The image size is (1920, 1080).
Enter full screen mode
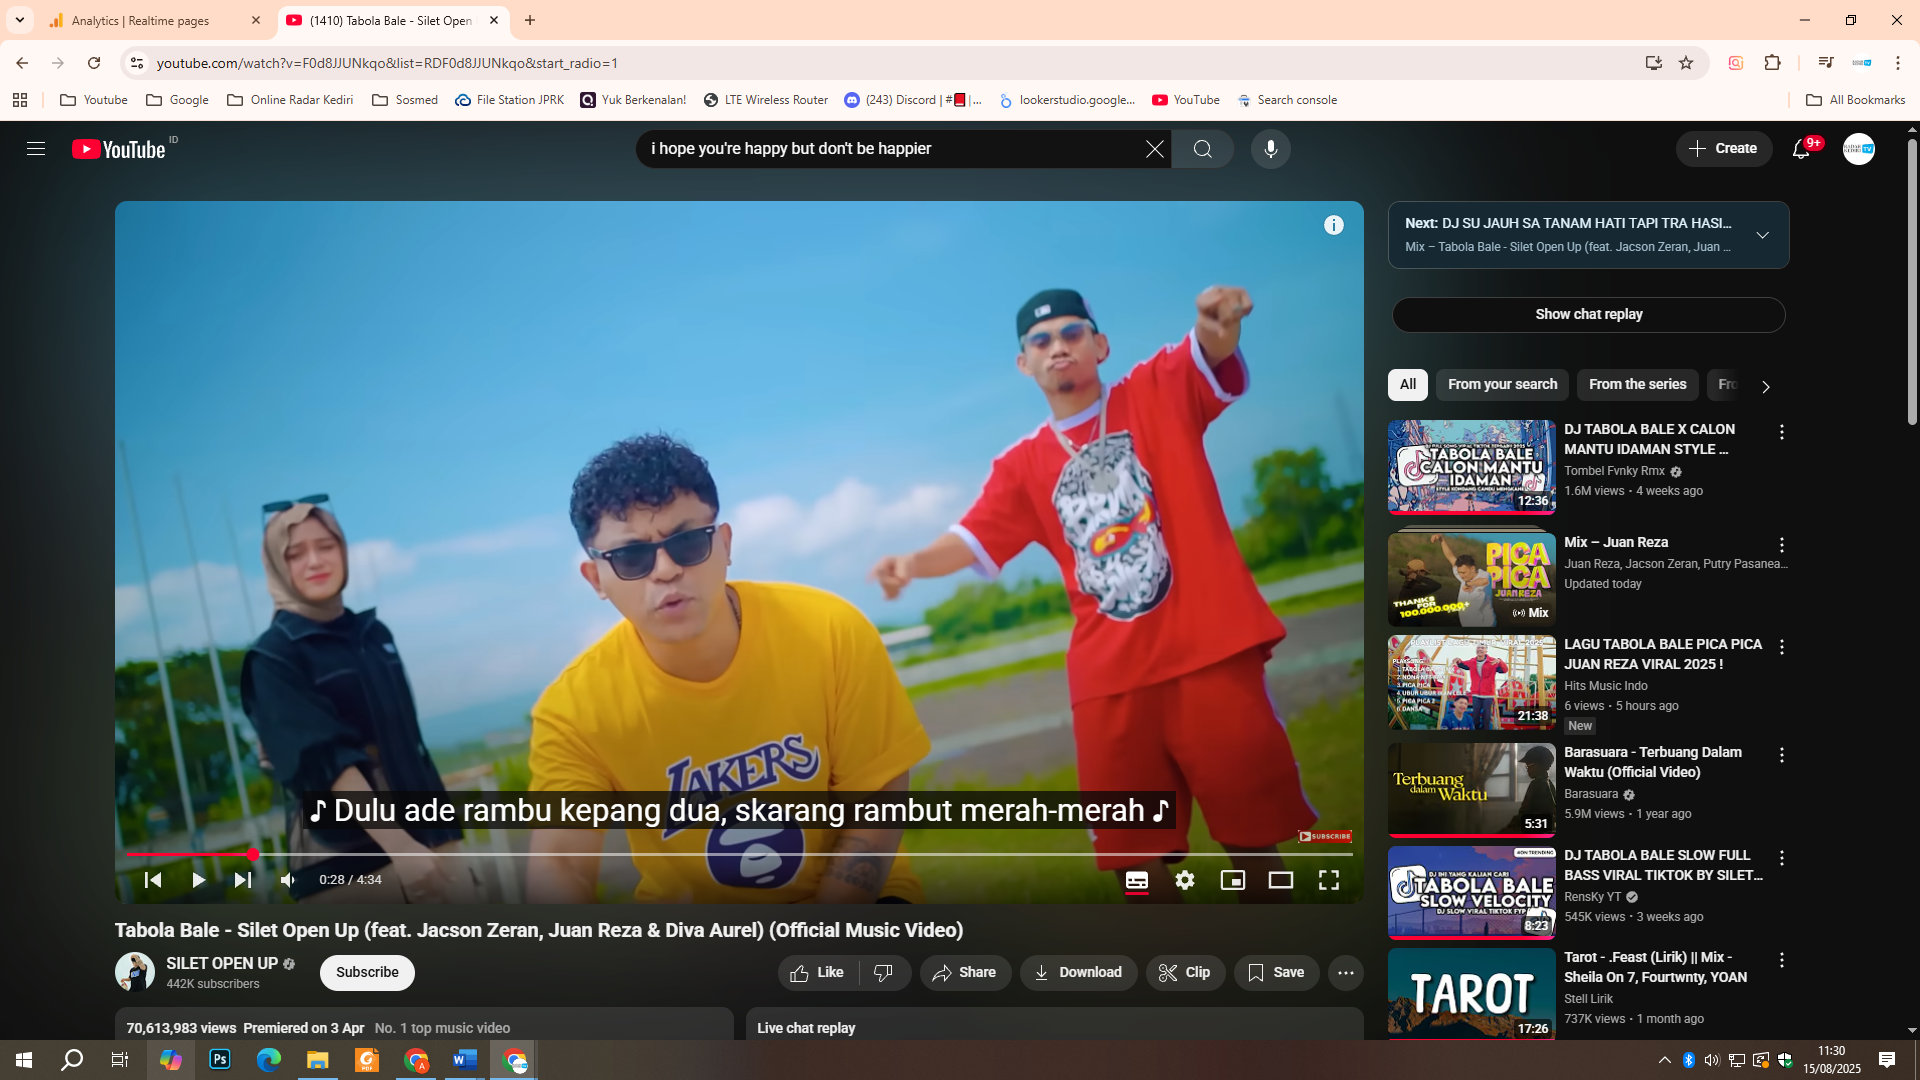coord(1329,880)
